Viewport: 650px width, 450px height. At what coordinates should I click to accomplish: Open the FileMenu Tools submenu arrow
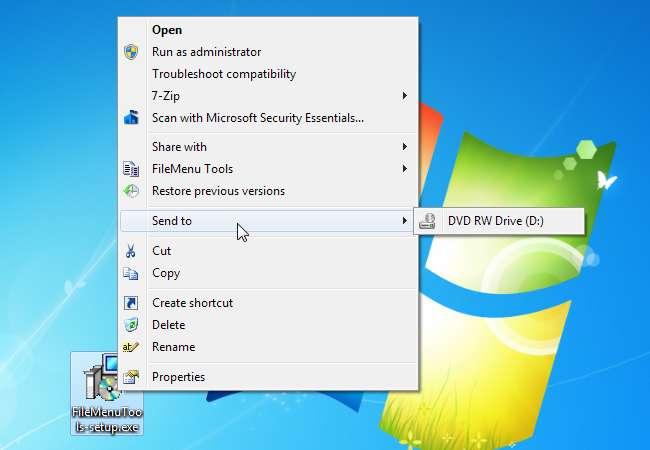click(x=405, y=169)
